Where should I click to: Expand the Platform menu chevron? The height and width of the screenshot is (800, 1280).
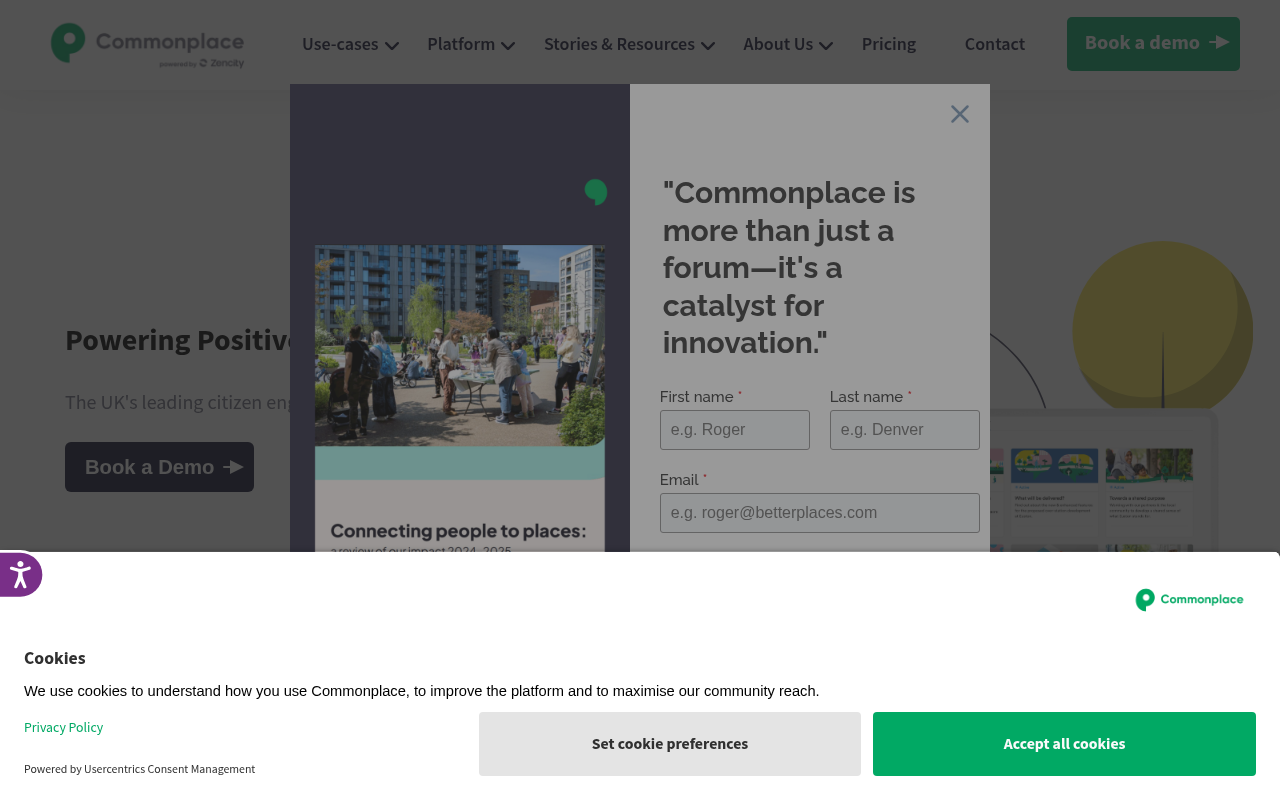[x=508, y=45]
